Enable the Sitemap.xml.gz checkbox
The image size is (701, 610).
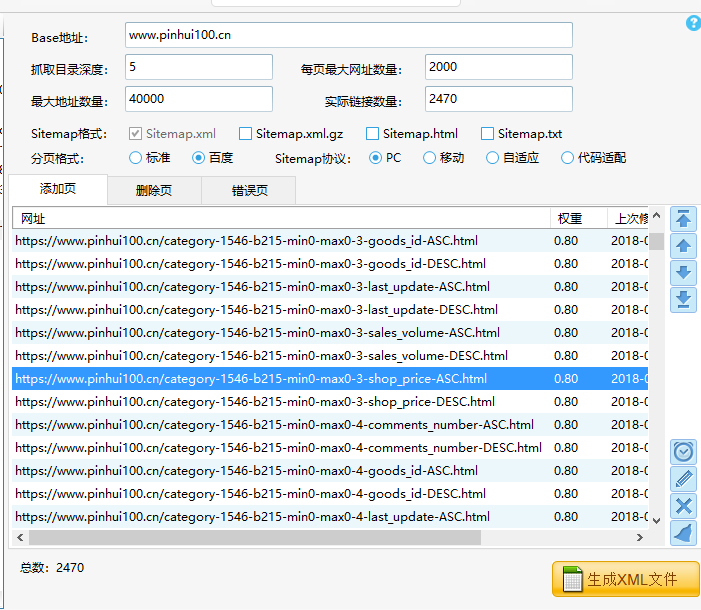tap(246, 134)
